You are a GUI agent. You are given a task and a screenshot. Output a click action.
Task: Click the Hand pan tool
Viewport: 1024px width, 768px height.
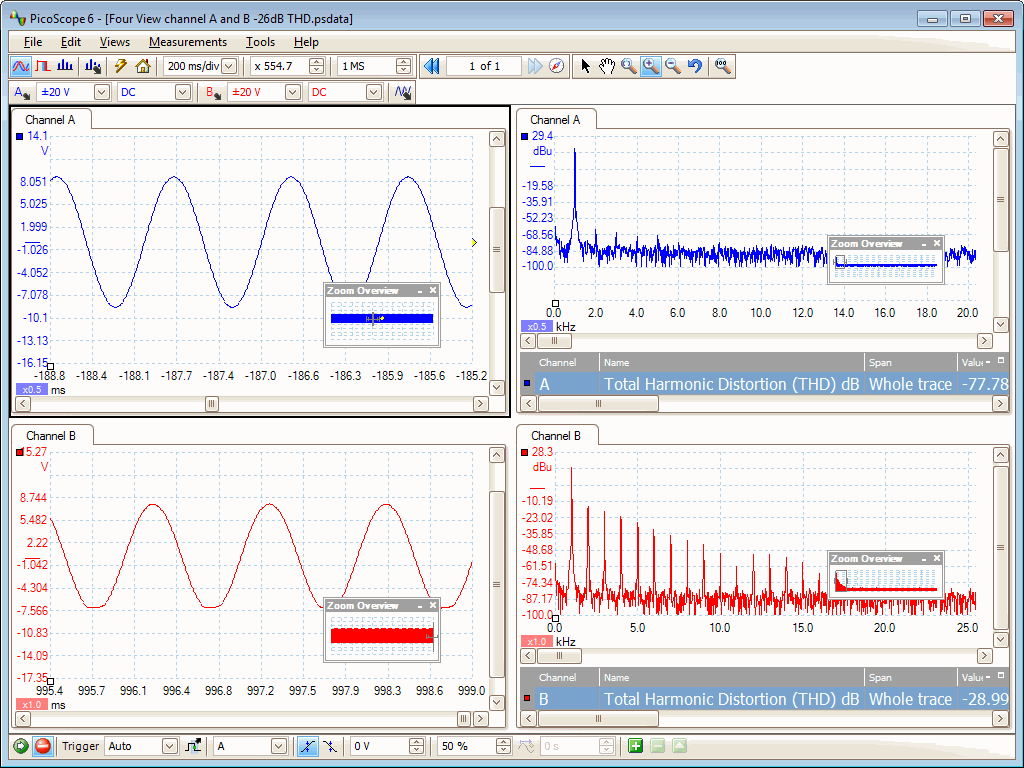[x=607, y=66]
